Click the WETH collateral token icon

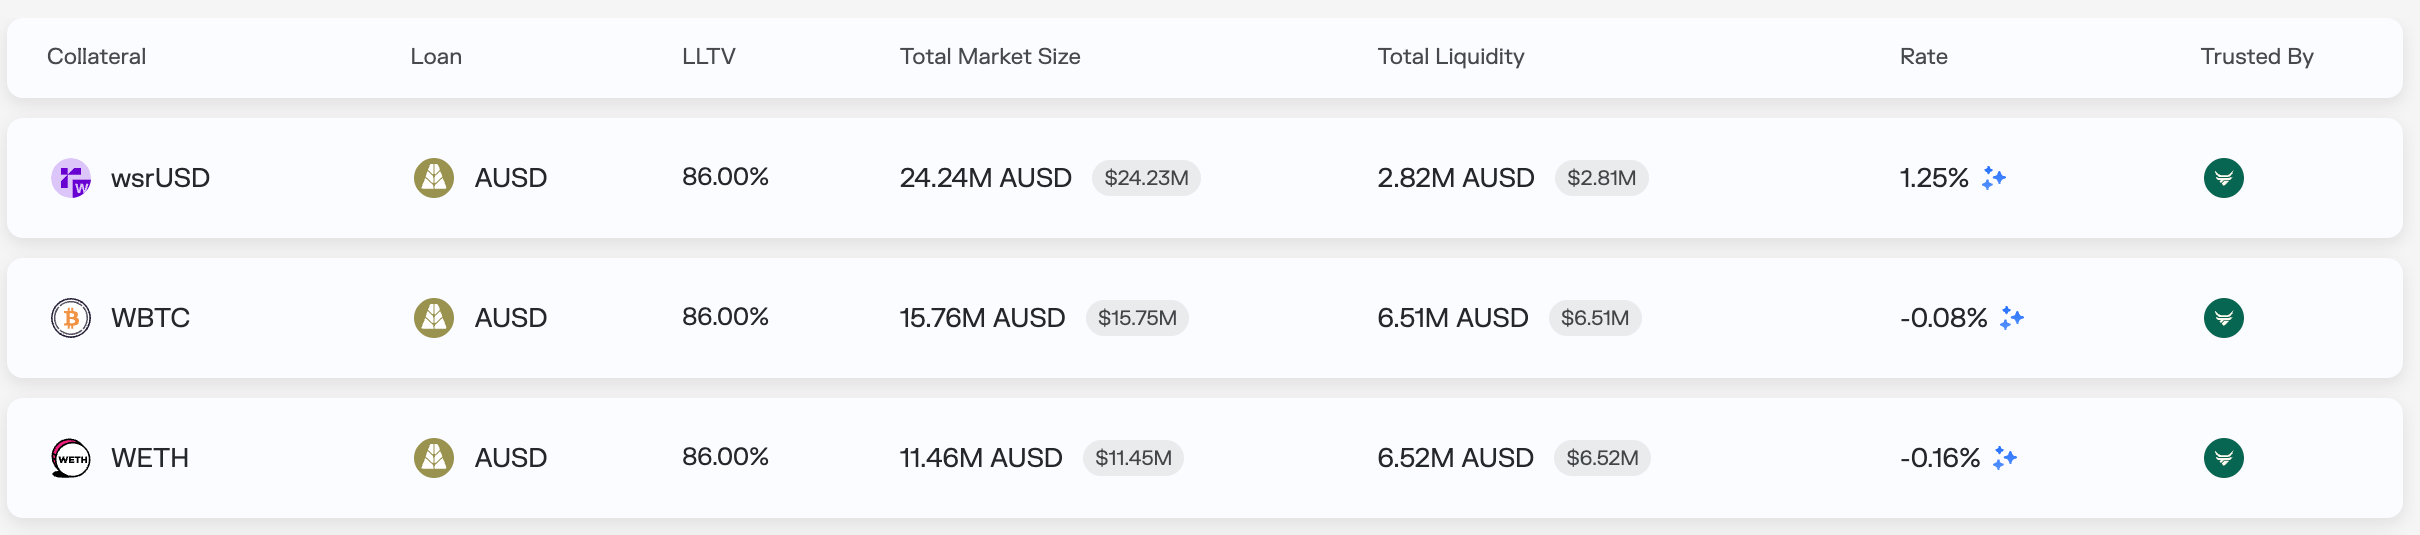tap(71, 458)
